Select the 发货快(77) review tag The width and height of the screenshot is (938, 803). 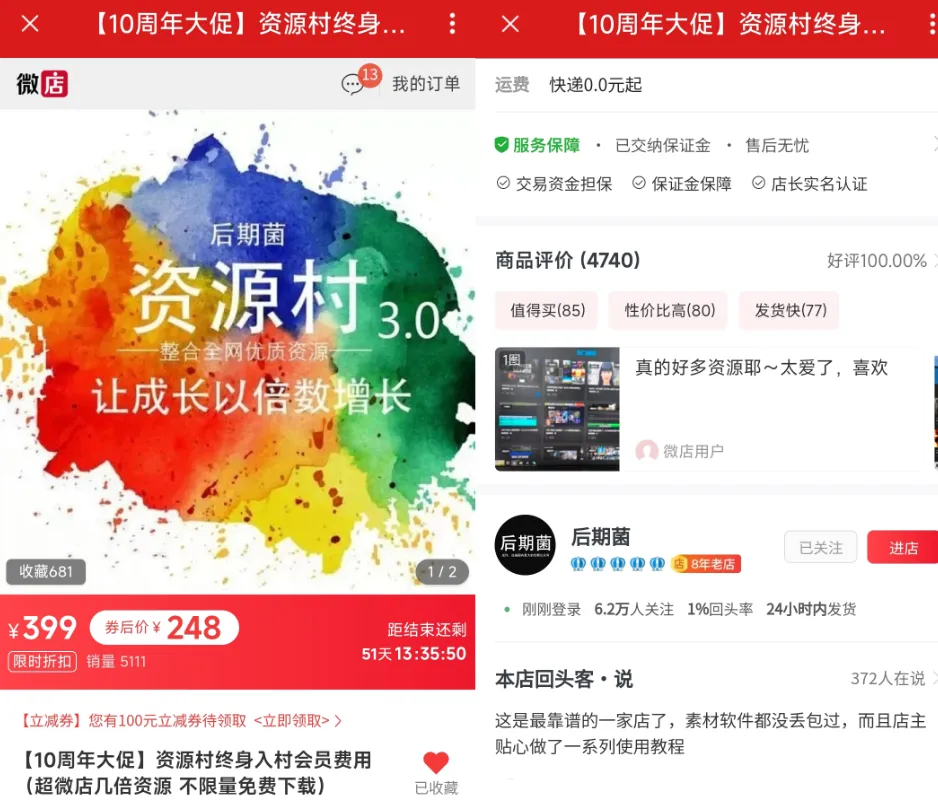click(x=790, y=310)
